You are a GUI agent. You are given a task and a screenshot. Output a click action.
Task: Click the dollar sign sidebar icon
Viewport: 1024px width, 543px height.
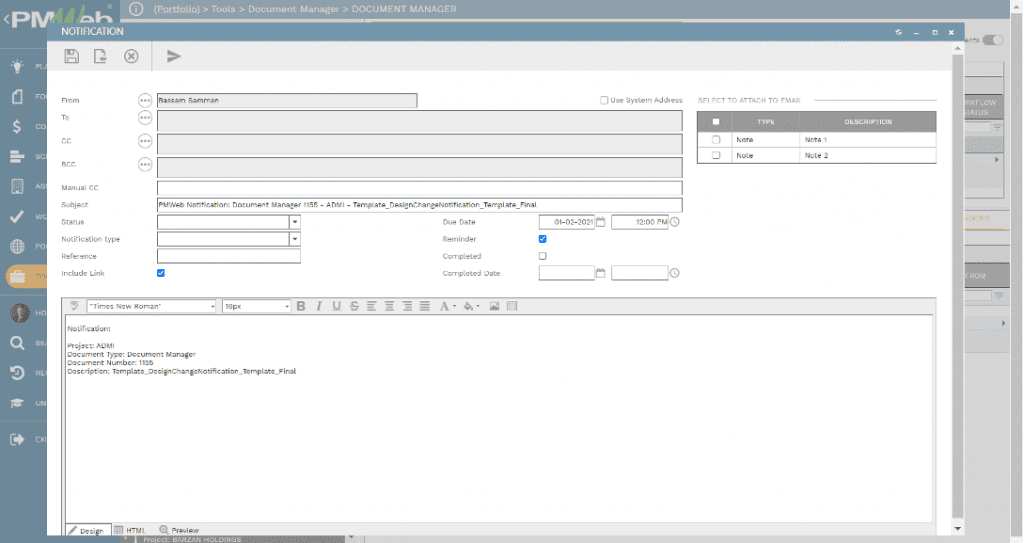click(x=17, y=126)
